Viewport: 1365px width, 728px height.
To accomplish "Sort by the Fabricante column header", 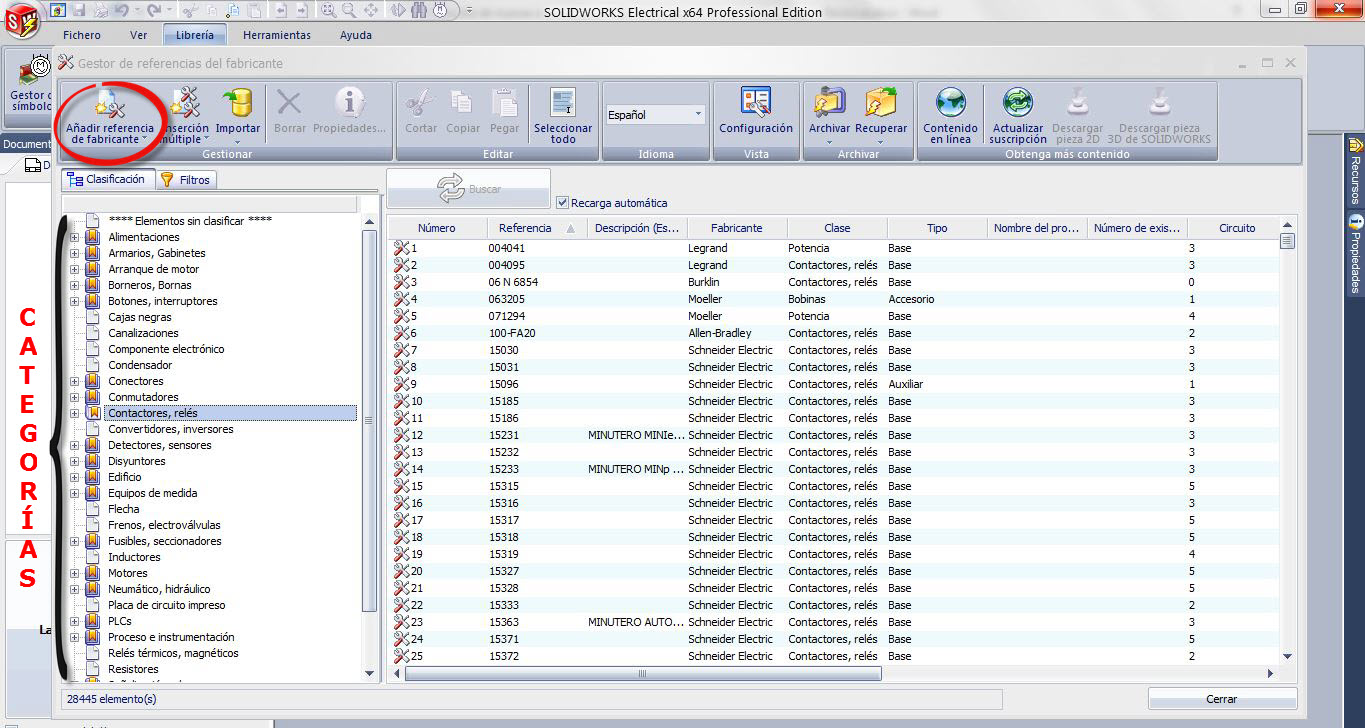I will [736, 228].
